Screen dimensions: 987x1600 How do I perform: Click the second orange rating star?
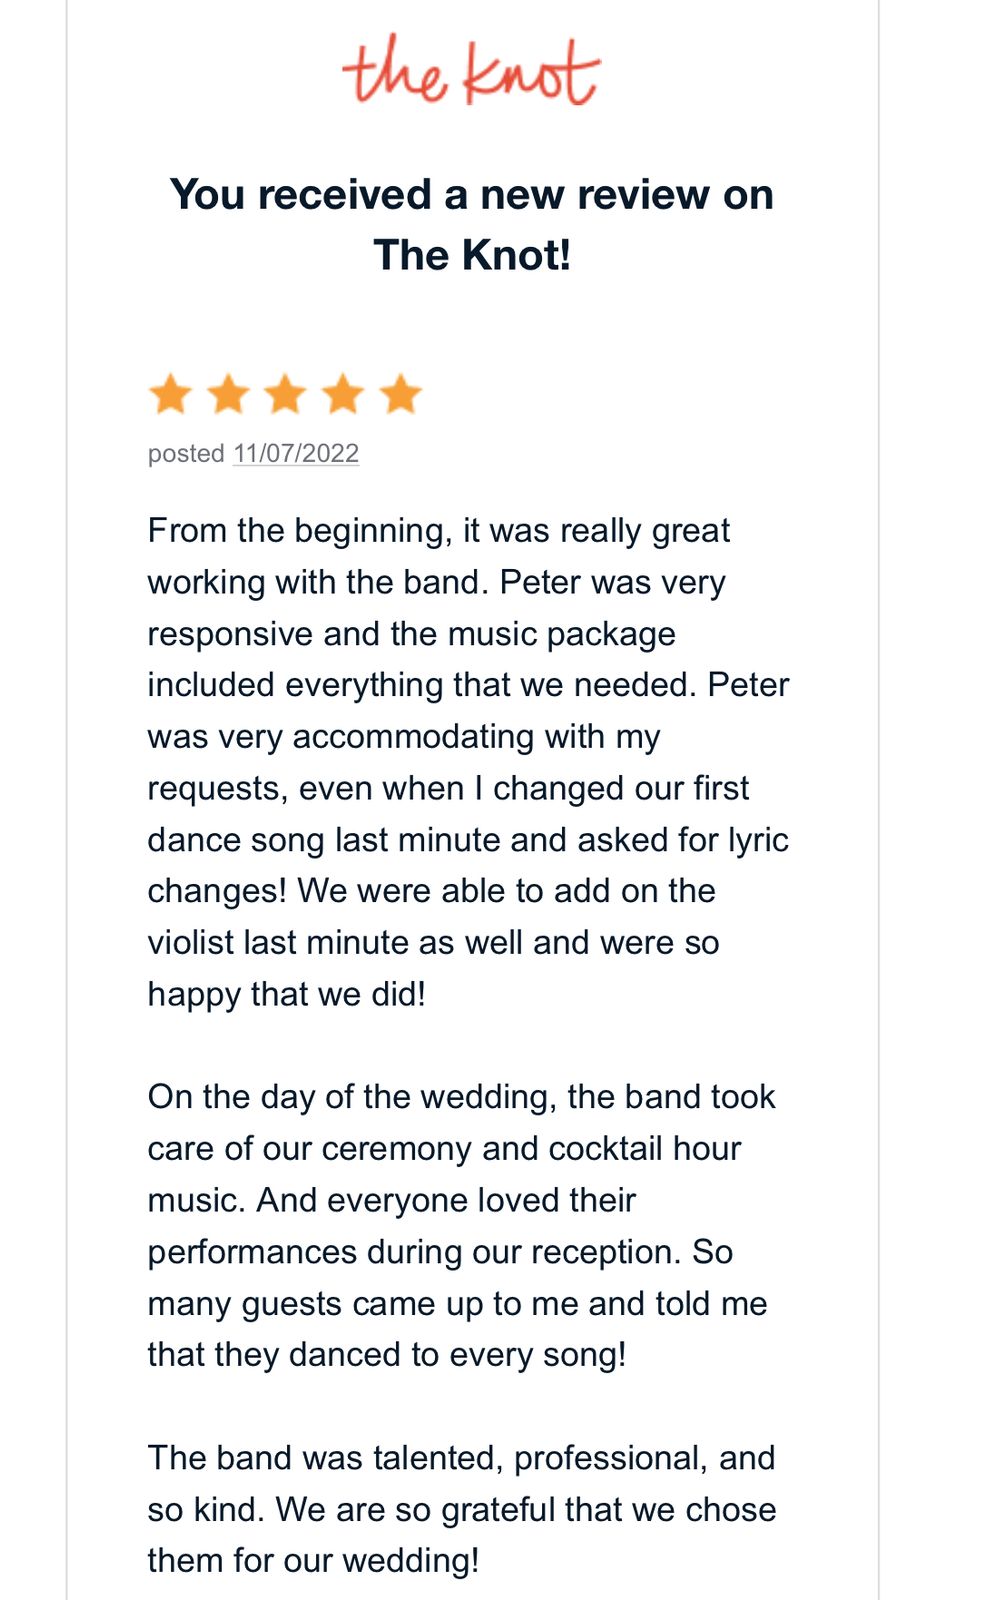pyautogui.click(x=228, y=394)
